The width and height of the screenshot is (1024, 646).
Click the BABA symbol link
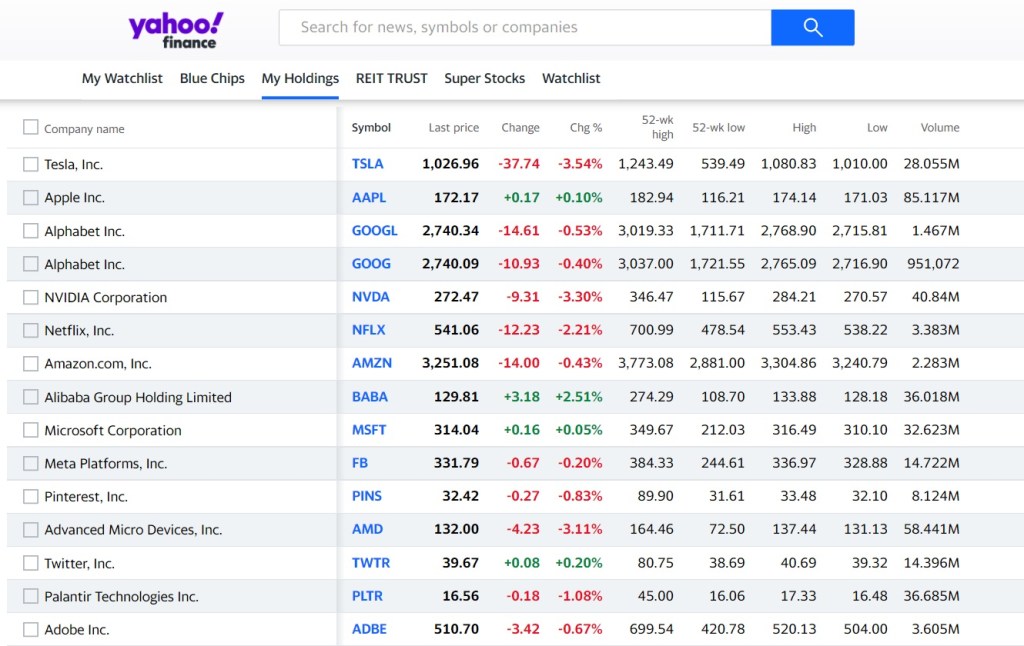369,397
